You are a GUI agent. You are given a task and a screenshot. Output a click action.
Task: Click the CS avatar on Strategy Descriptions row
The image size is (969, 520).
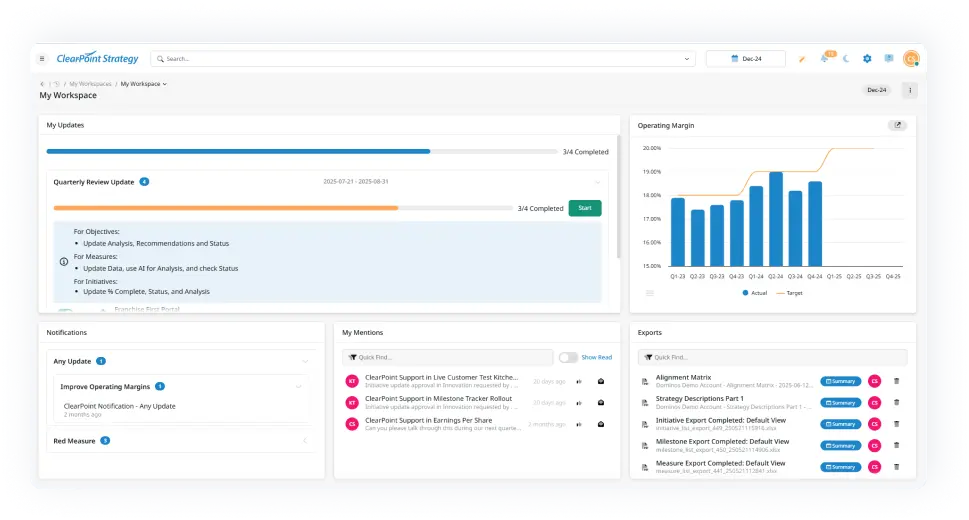coord(874,403)
